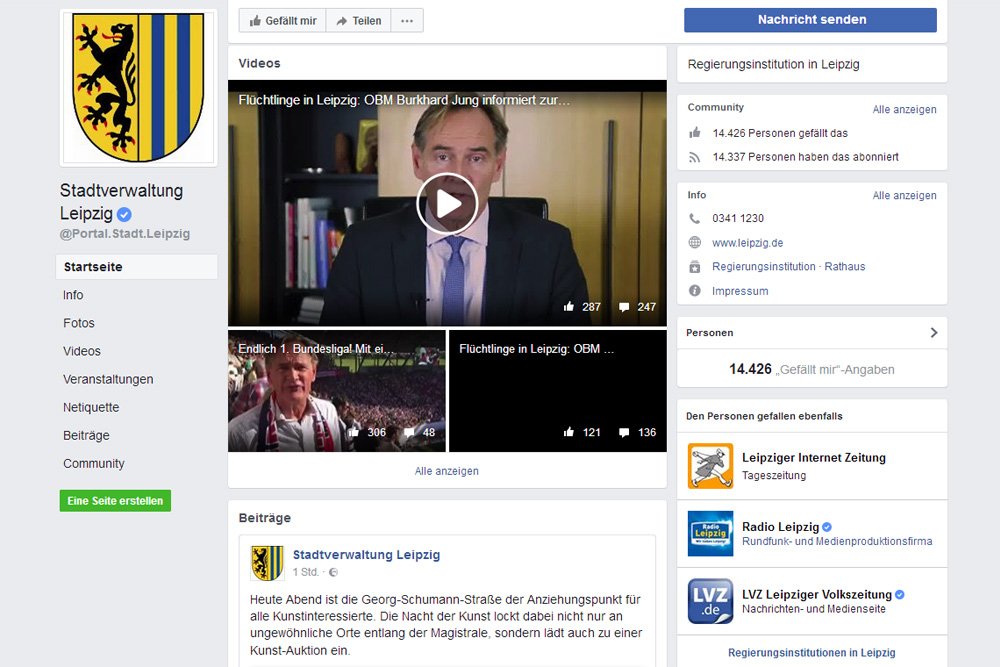
Task: Select the Teilen share icon
Action: [x=343, y=19]
